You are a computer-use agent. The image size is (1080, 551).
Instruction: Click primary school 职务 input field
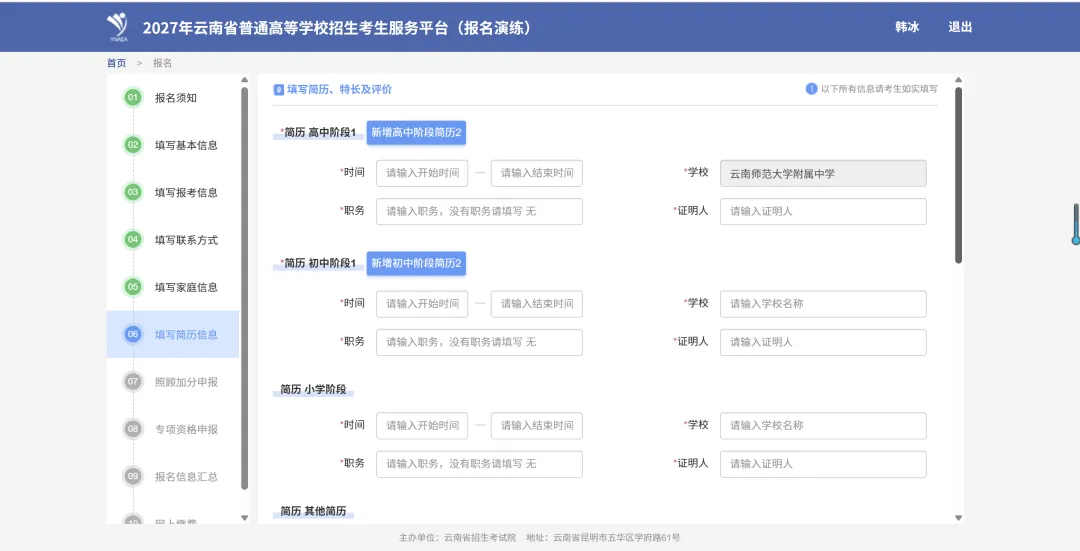(479, 464)
